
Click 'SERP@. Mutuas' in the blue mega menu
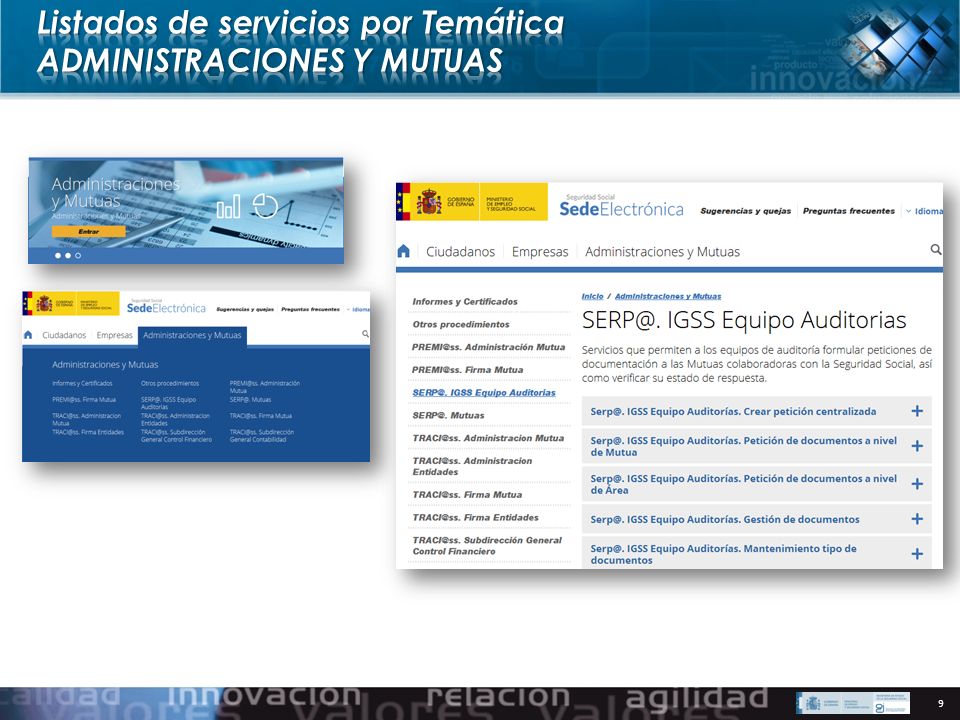pyautogui.click(x=250, y=399)
